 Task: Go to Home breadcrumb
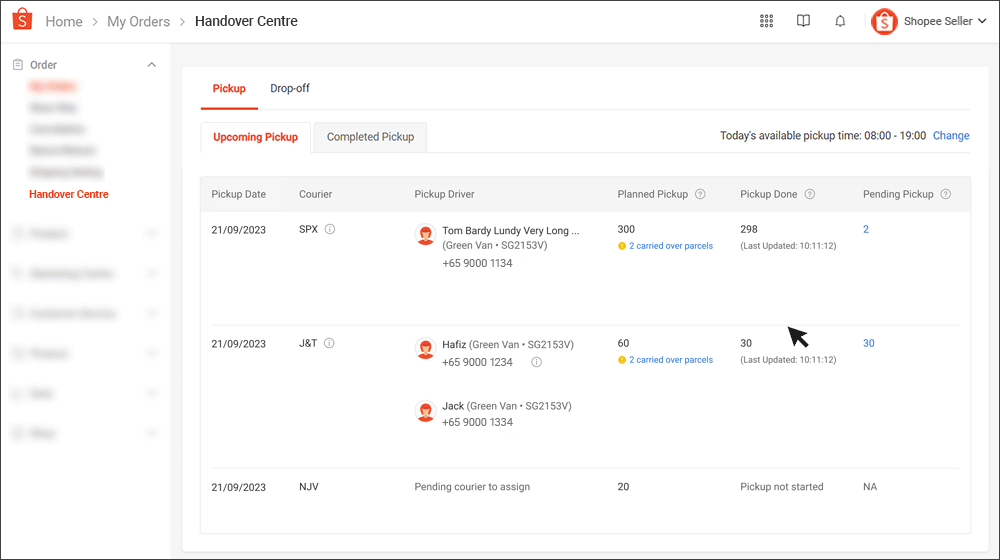[64, 22]
